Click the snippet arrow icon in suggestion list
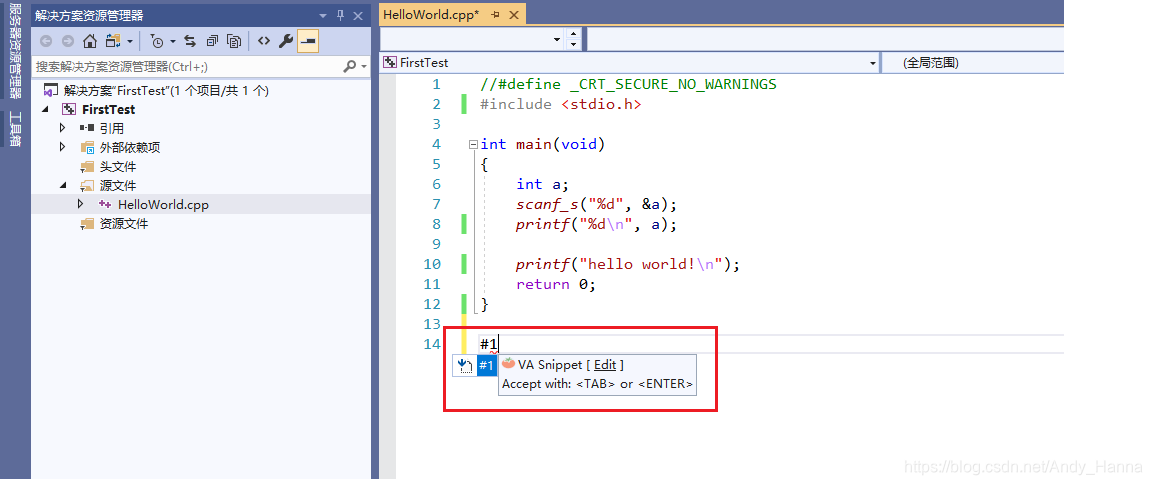This screenshot has width=1152, height=485. [464, 365]
